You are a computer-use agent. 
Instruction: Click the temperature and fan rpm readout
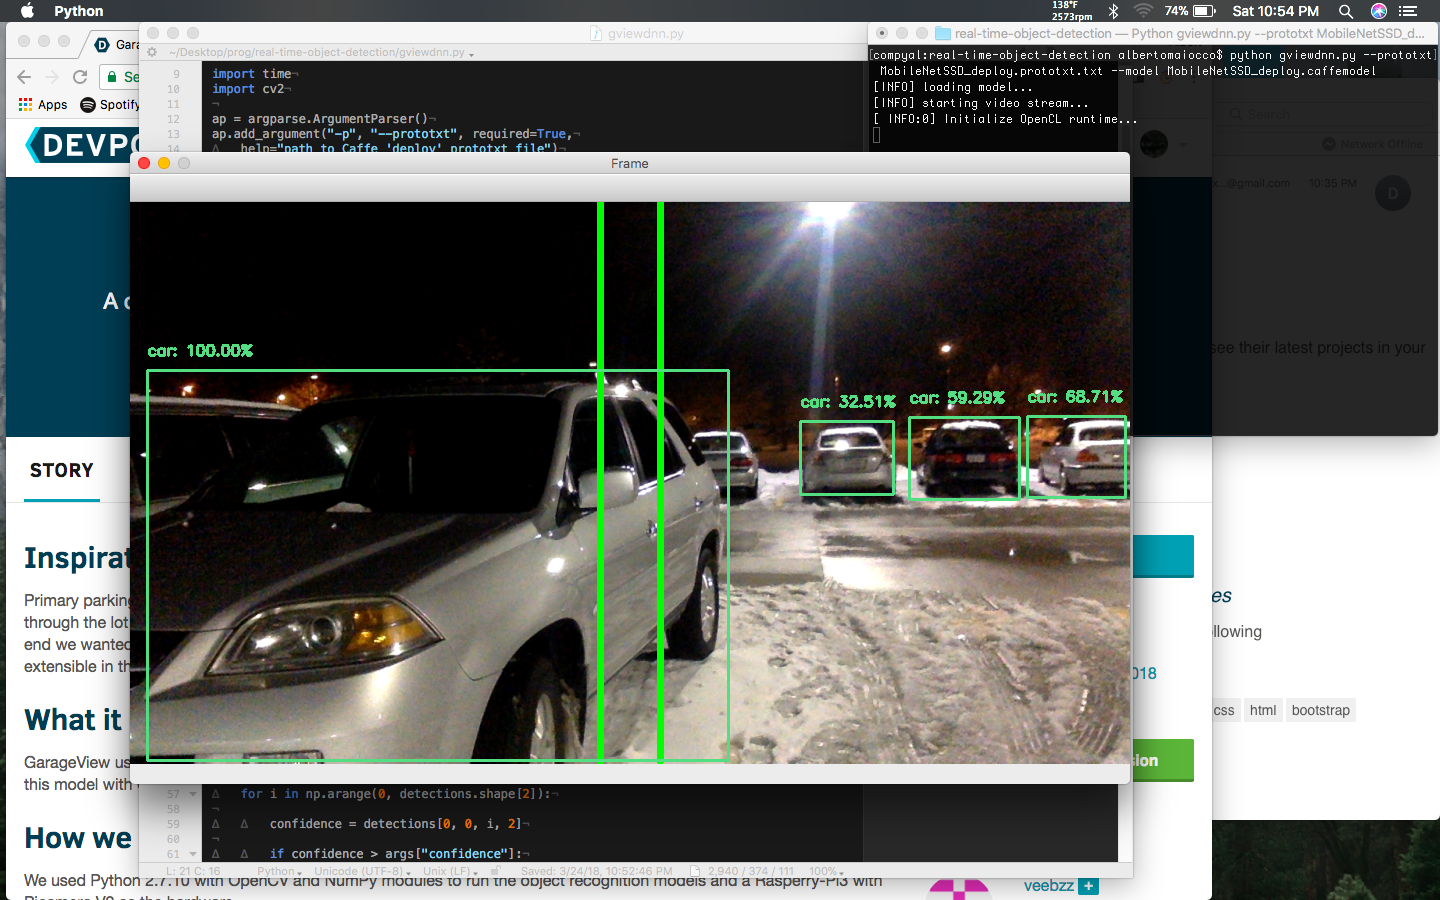[x=1071, y=11]
